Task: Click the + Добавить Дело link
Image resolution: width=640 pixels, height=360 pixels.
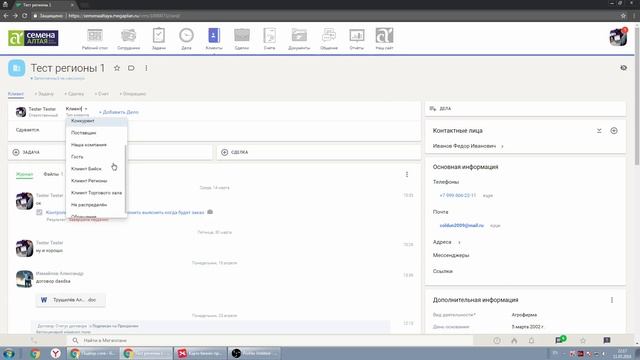Action: point(119,112)
